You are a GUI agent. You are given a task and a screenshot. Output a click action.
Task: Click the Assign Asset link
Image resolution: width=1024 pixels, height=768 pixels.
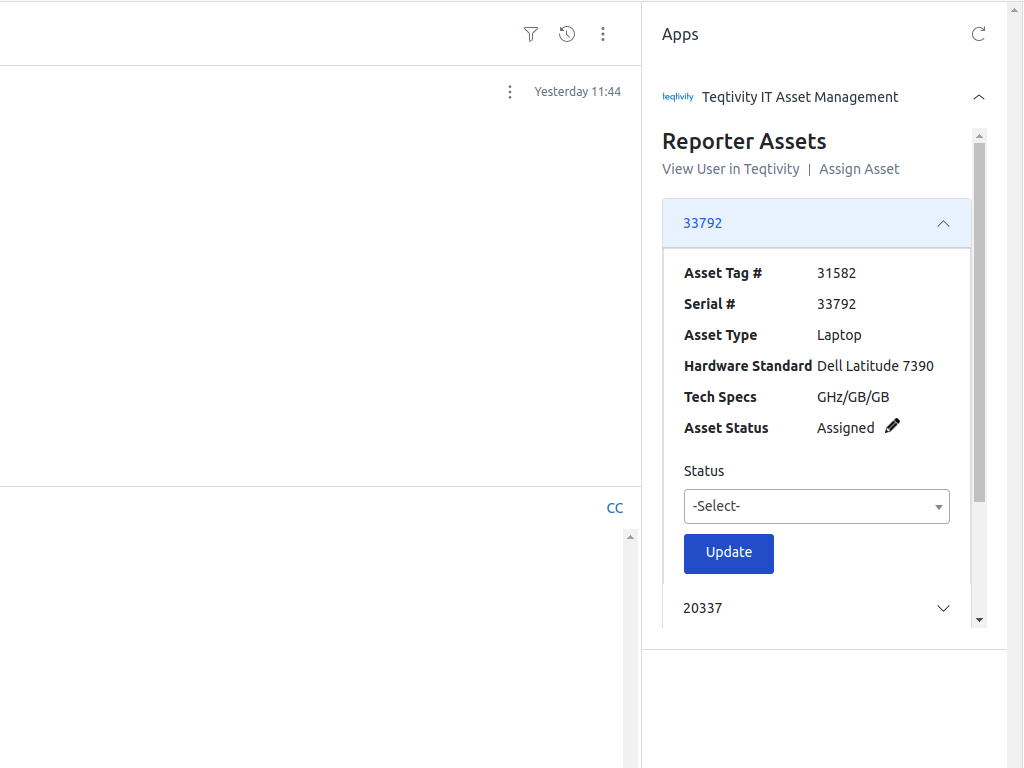click(859, 169)
